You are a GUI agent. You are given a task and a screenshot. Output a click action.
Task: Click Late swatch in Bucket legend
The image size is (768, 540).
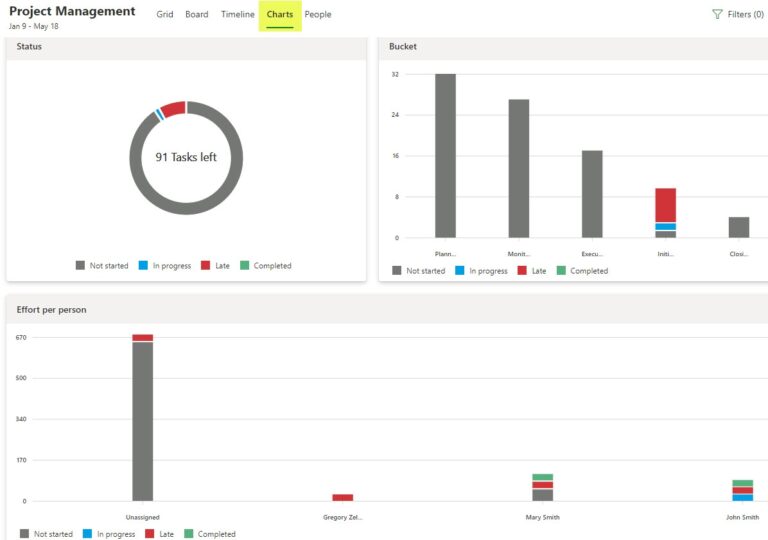(522, 270)
